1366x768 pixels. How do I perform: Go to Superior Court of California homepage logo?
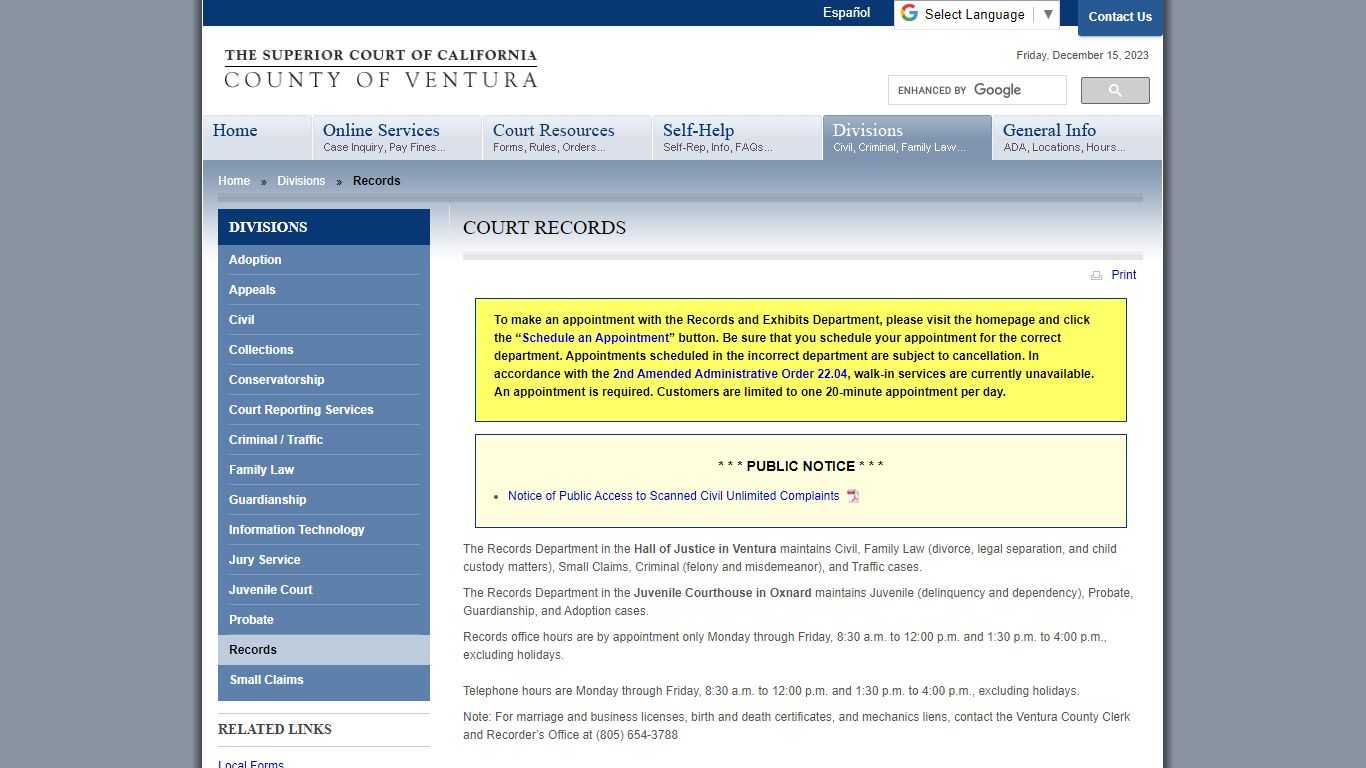[380, 68]
